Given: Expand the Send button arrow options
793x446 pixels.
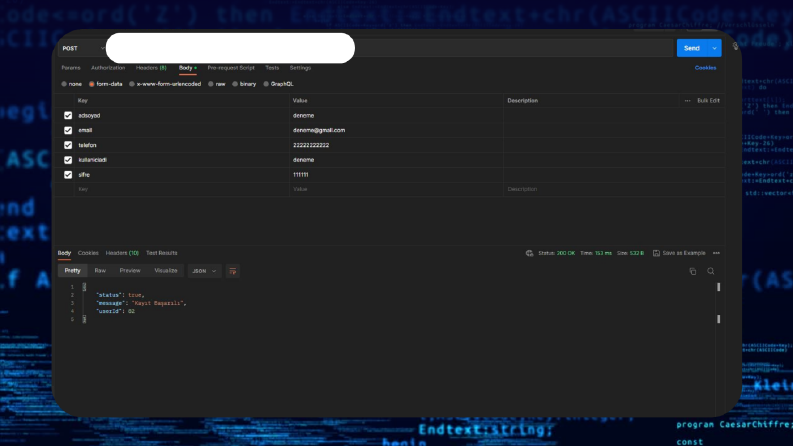Looking at the screenshot, I should pyautogui.click(x=714, y=49).
